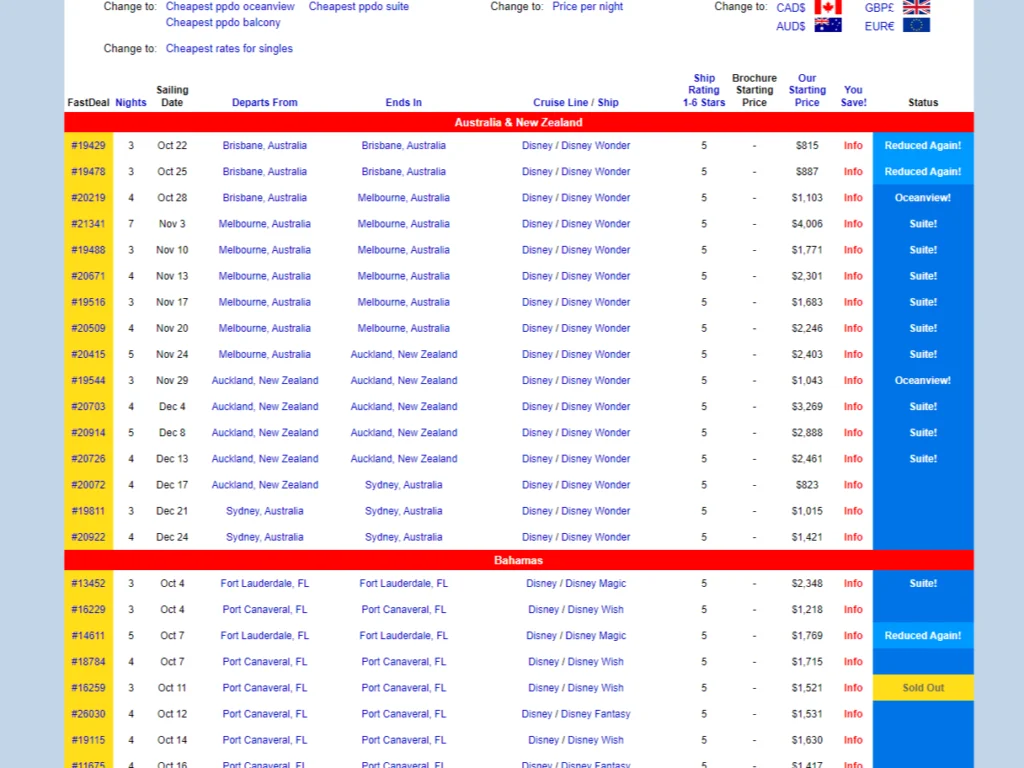Screen dimensions: 1024x768
Task: Switch currency using the Canadian flag icon
Action: 827,7
